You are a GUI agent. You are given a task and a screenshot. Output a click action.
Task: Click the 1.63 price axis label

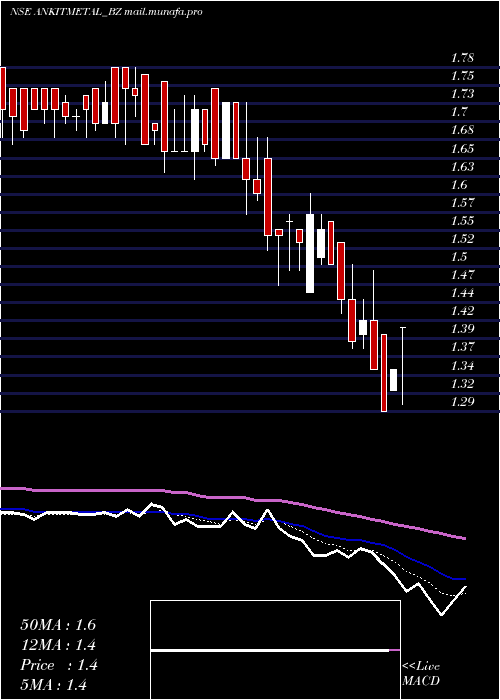point(462,167)
